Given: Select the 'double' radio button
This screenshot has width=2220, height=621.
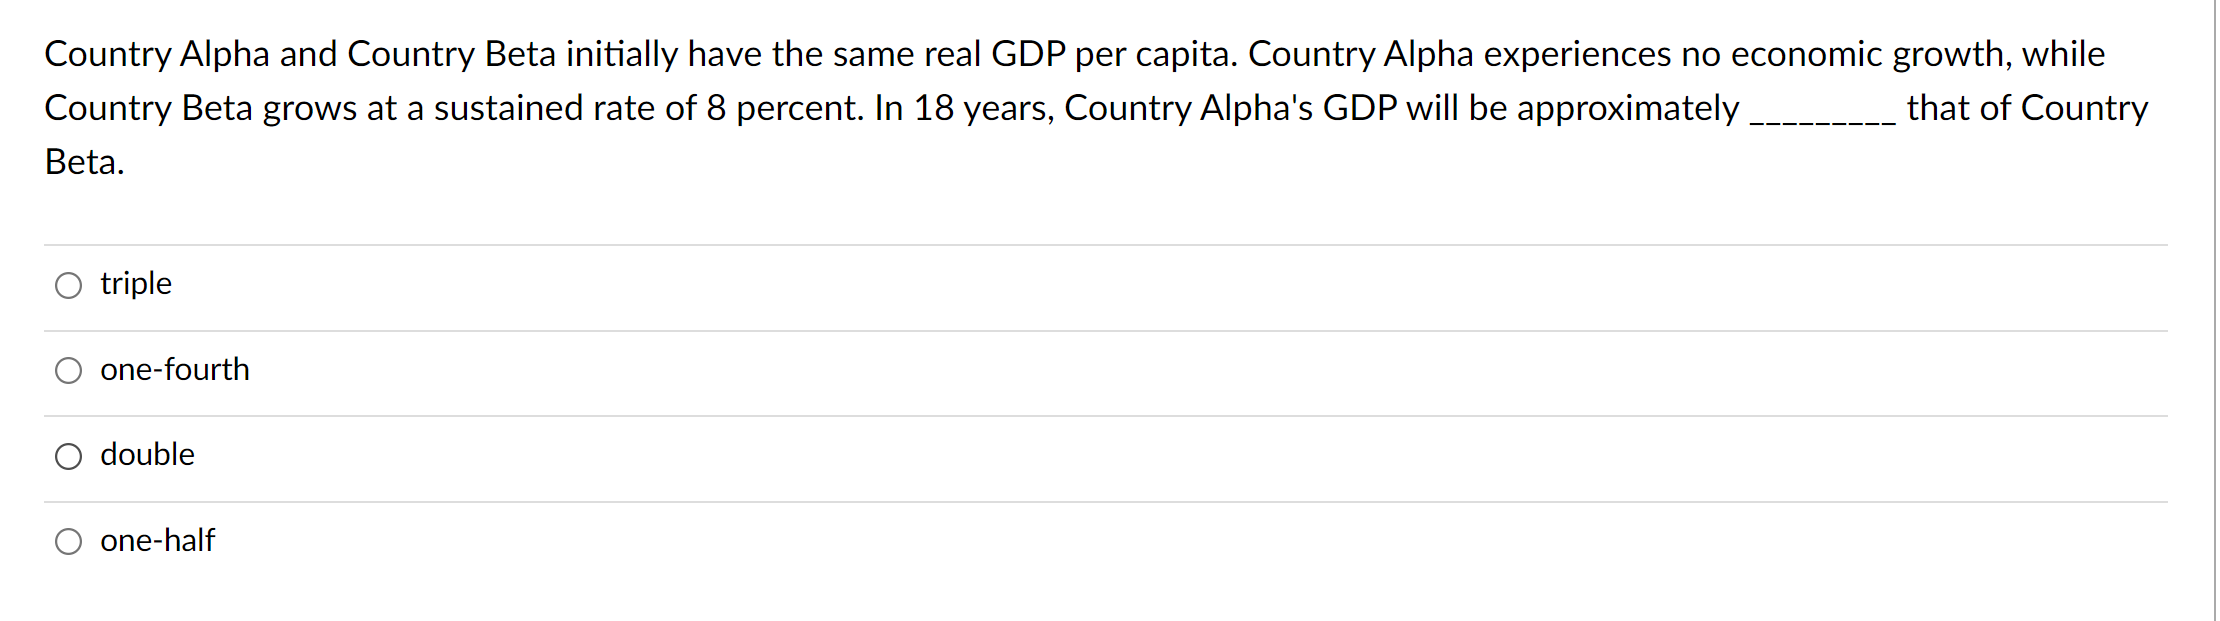Looking at the screenshot, I should tap(68, 456).
